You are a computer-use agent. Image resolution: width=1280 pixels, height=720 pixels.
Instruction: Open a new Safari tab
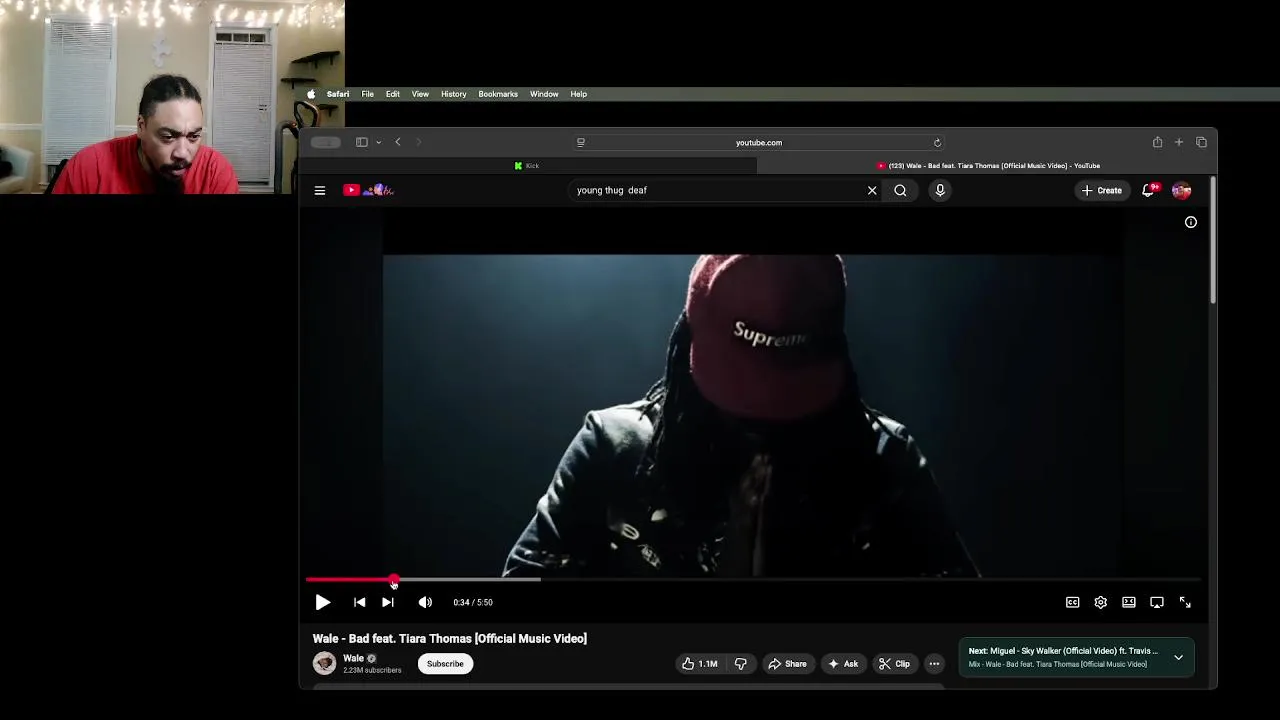coord(1179,142)
